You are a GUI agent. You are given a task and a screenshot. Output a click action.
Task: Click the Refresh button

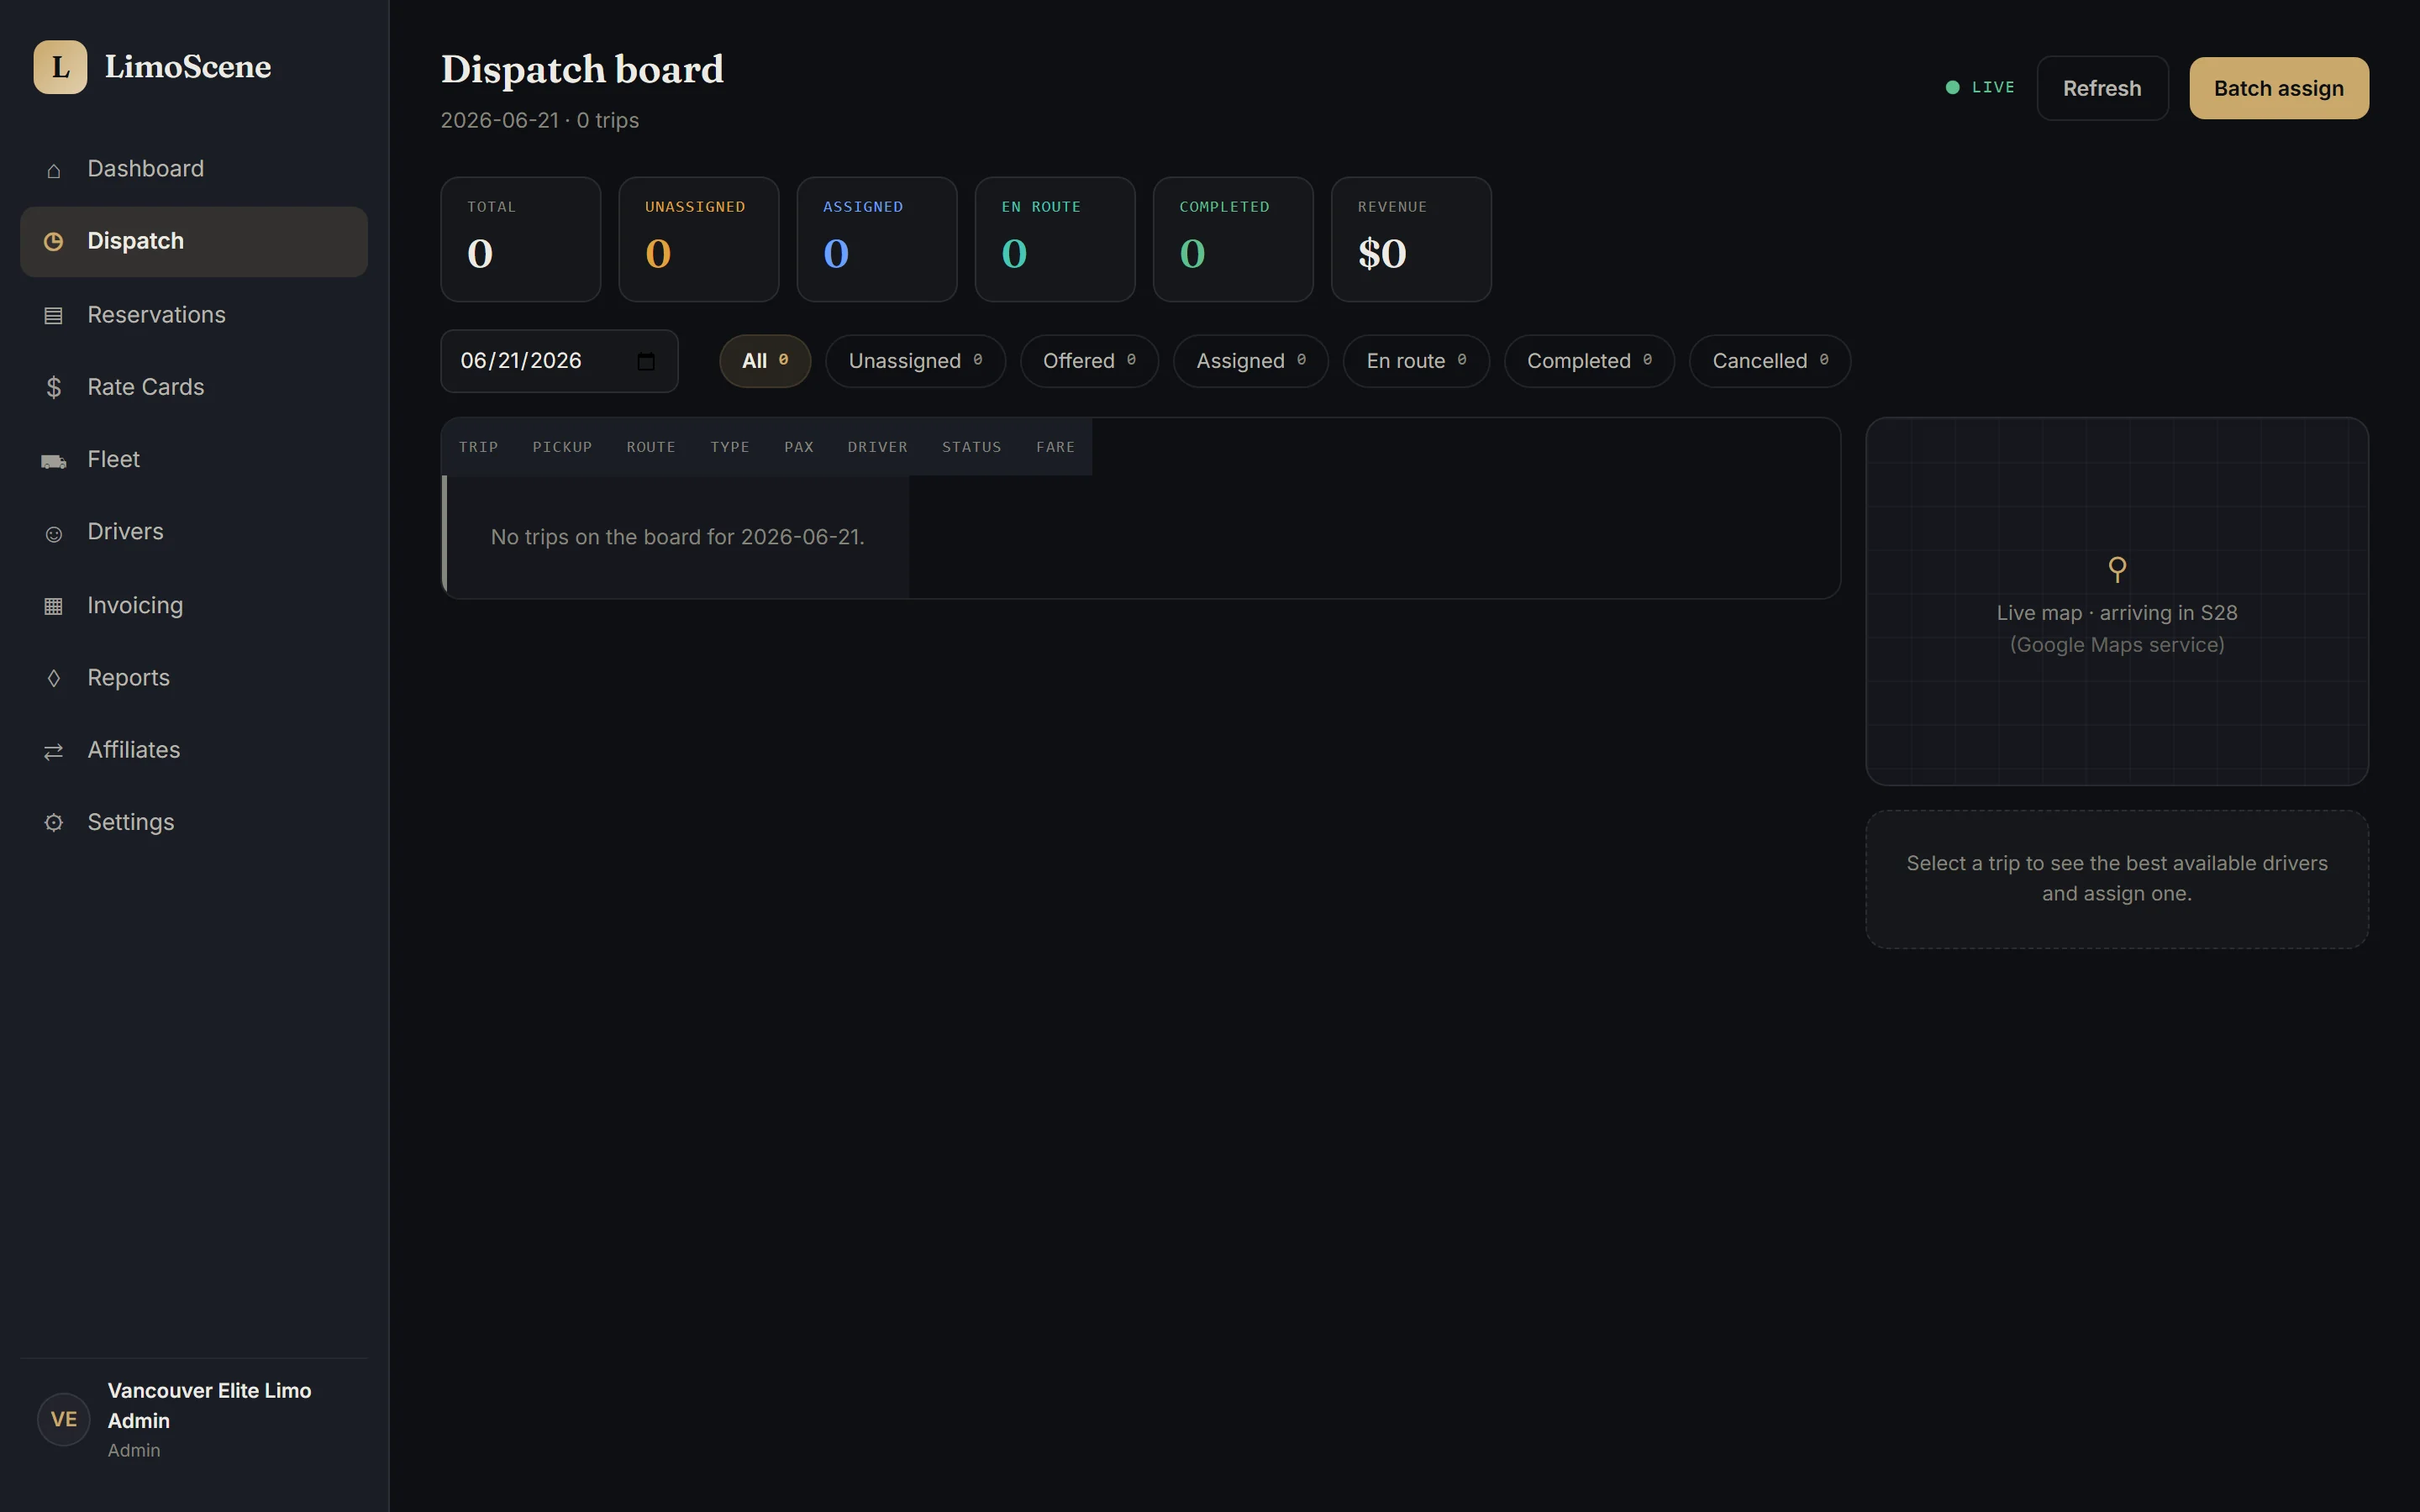tap(2102, 88)
